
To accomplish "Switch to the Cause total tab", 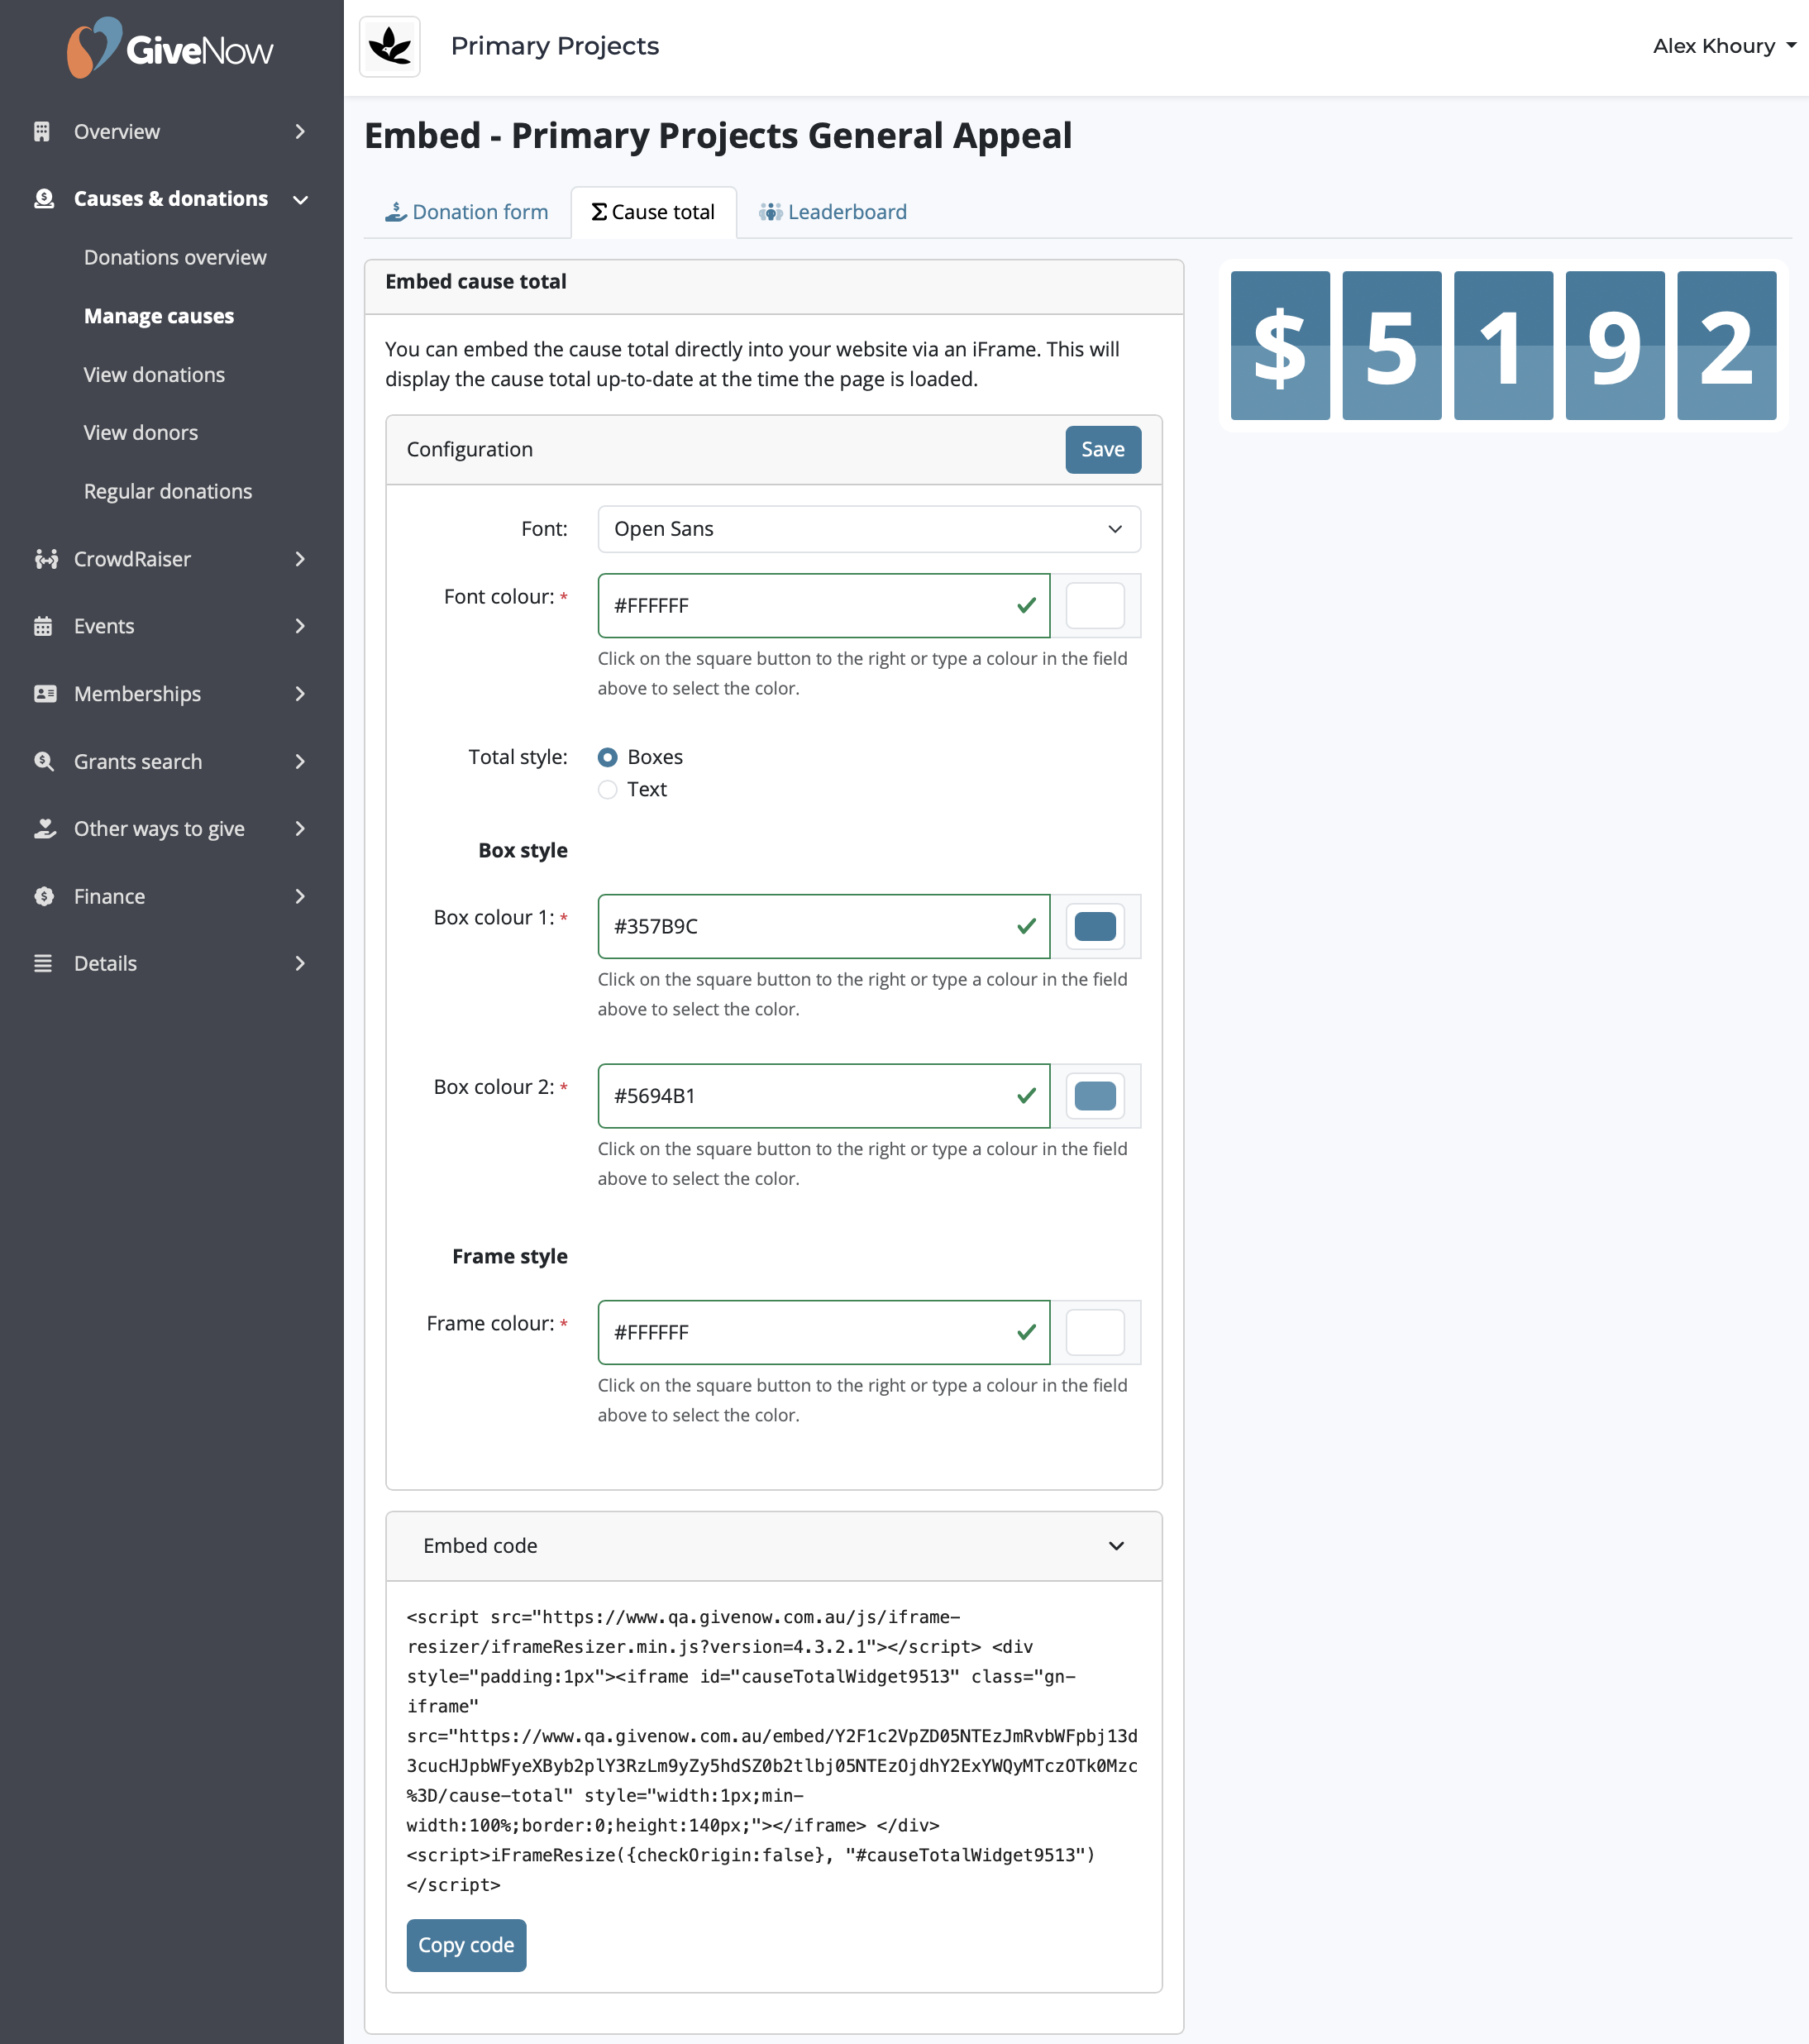I will click(x=654, y=212).
